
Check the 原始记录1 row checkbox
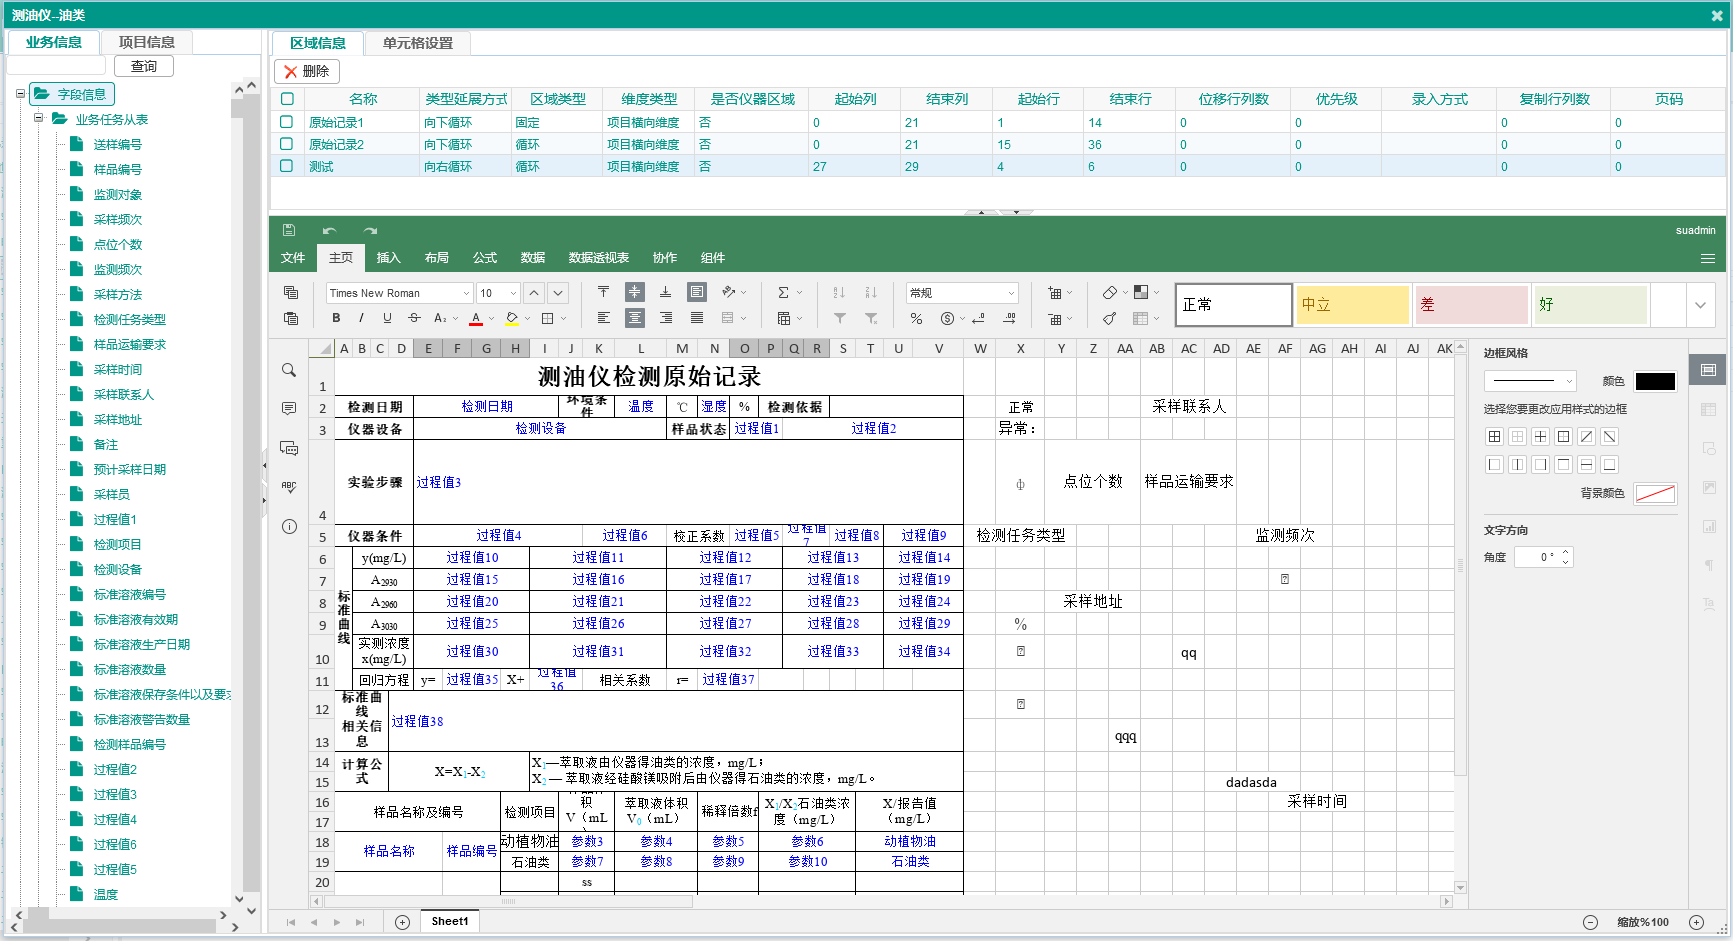(287, 122)
